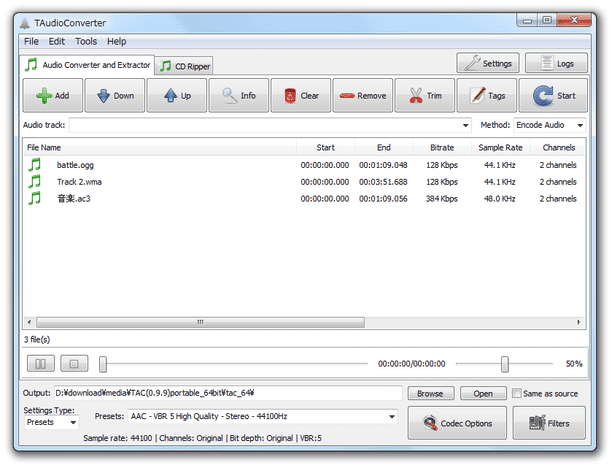Select the Track 2.wma file row
Image resolution: width=612 pixels, height=468 pixels.
tap(304, 182)
